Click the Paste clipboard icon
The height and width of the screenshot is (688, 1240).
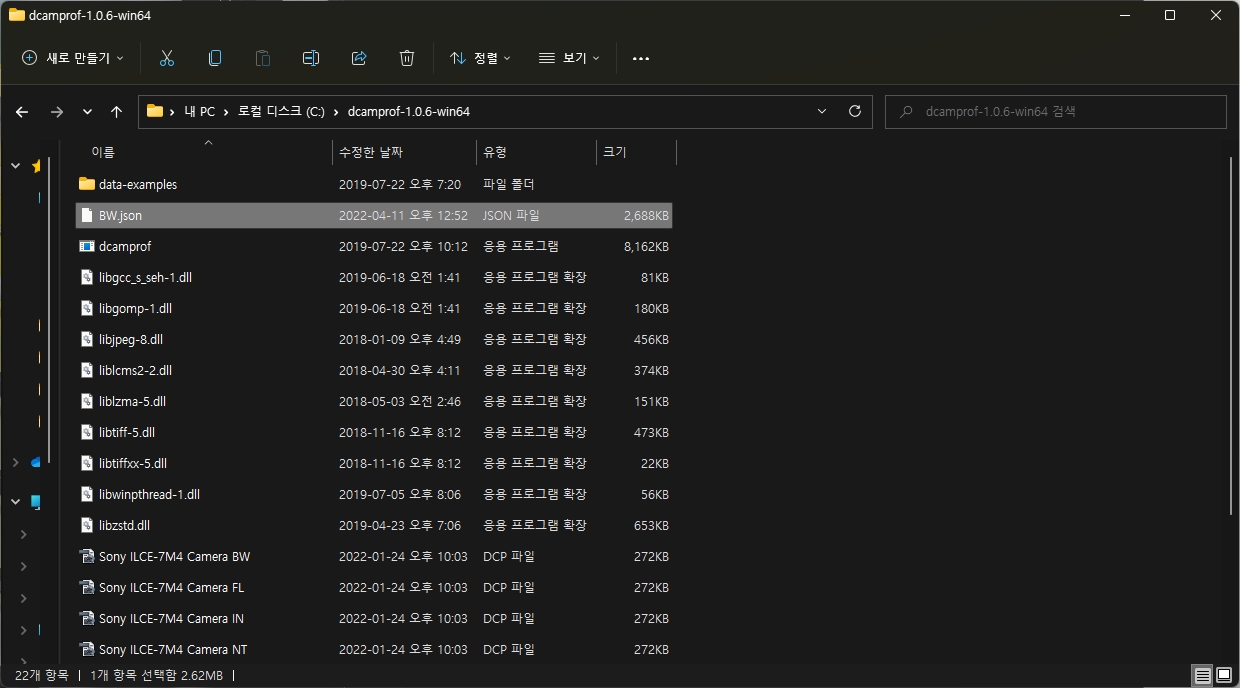click(263, 58)
